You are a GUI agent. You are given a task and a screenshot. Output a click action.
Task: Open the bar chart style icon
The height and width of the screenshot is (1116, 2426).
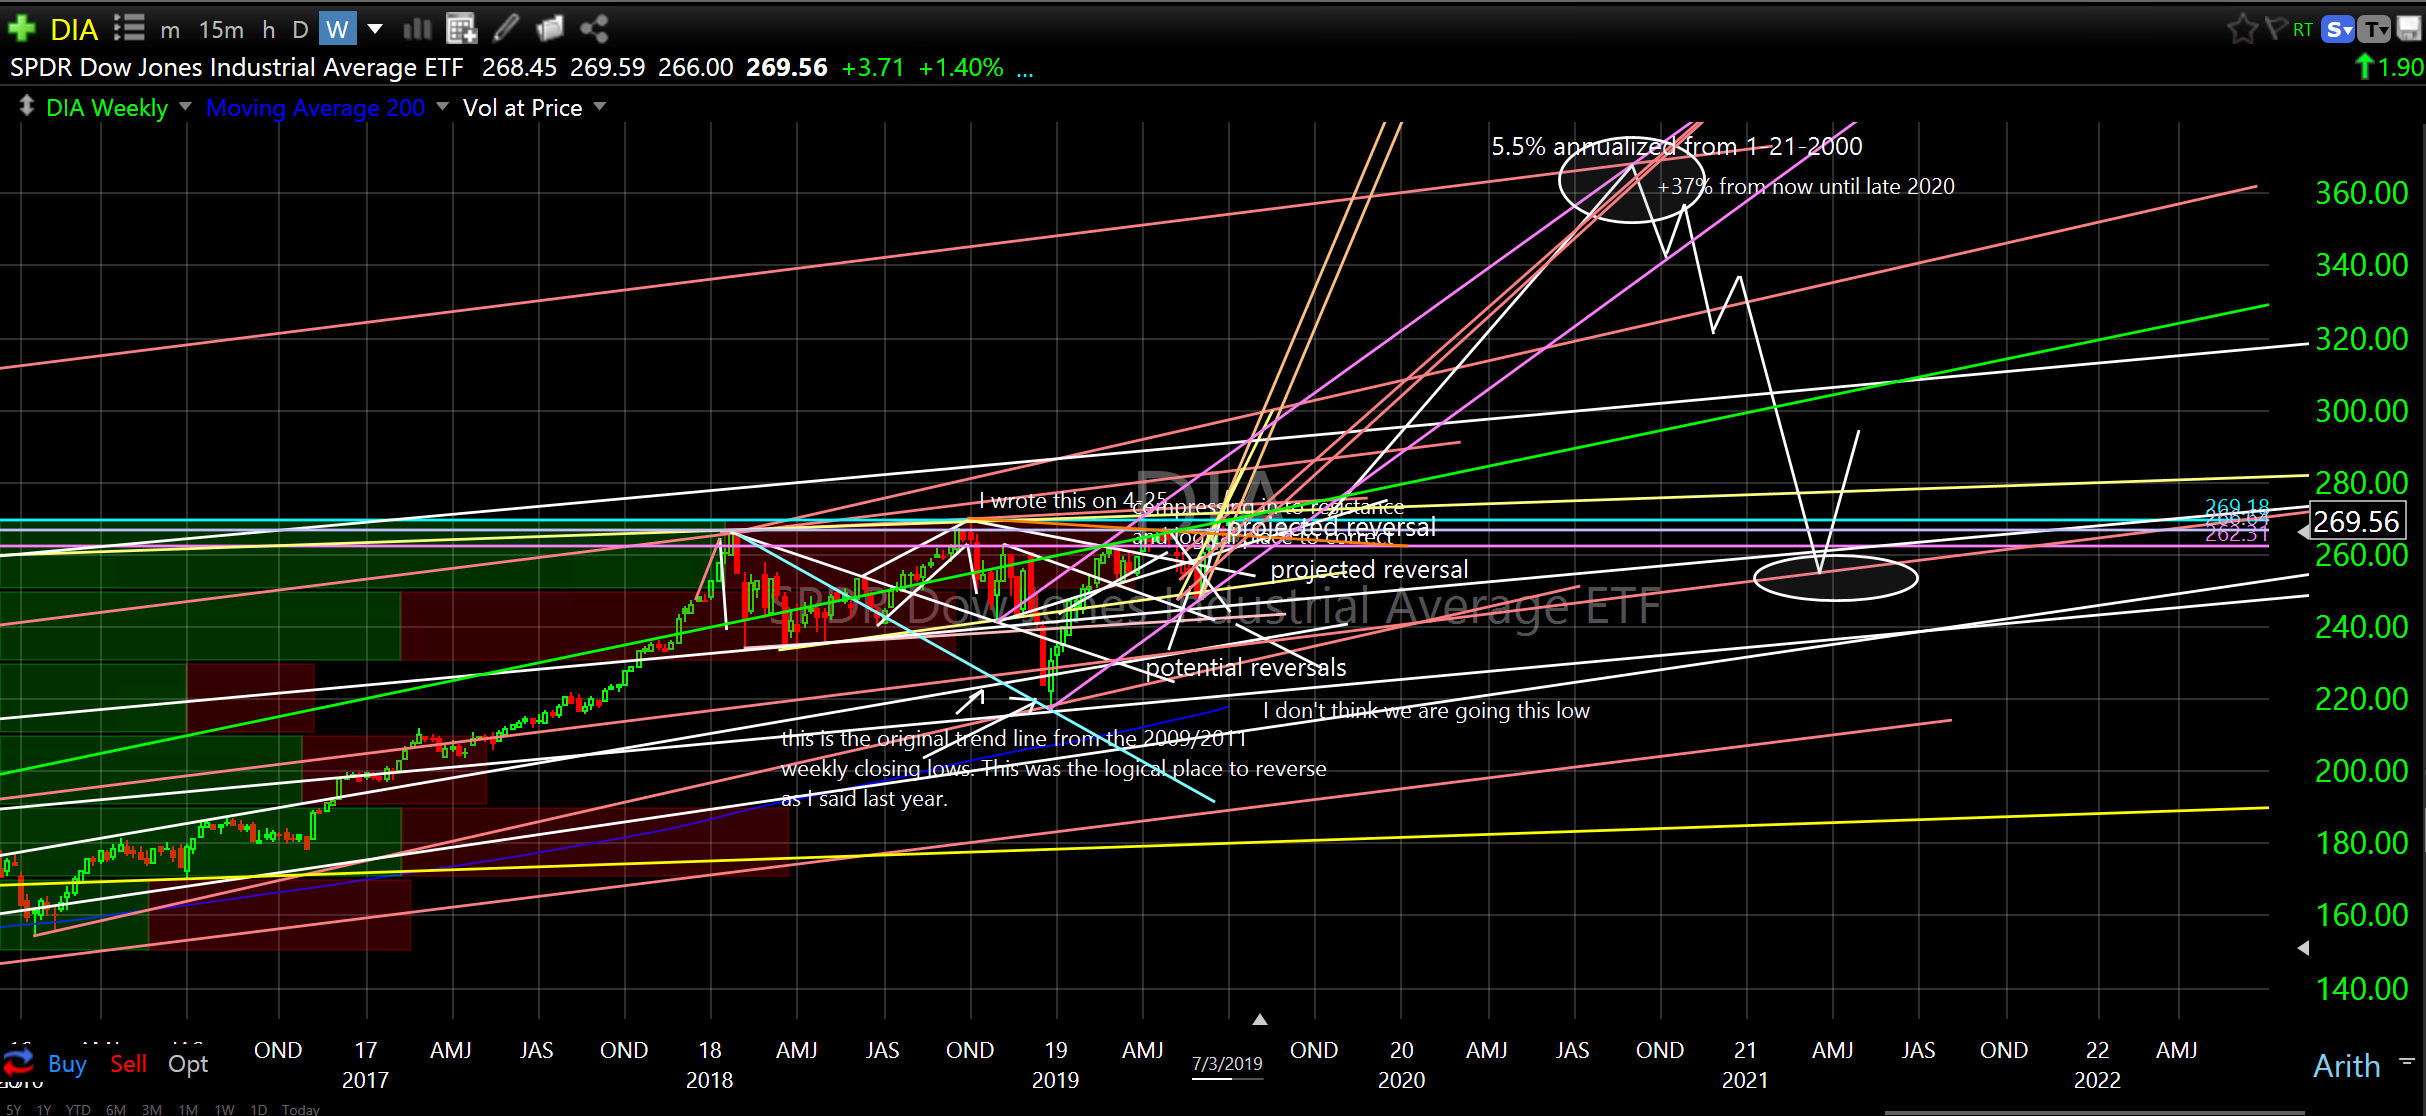tap(416, 29)
